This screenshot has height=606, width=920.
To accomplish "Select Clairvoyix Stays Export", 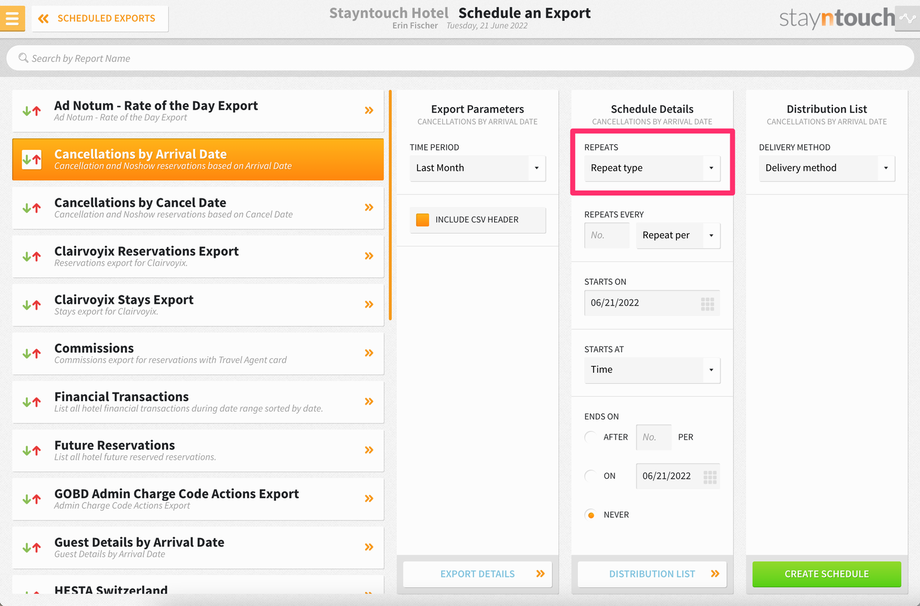I will tap(198, 305).
